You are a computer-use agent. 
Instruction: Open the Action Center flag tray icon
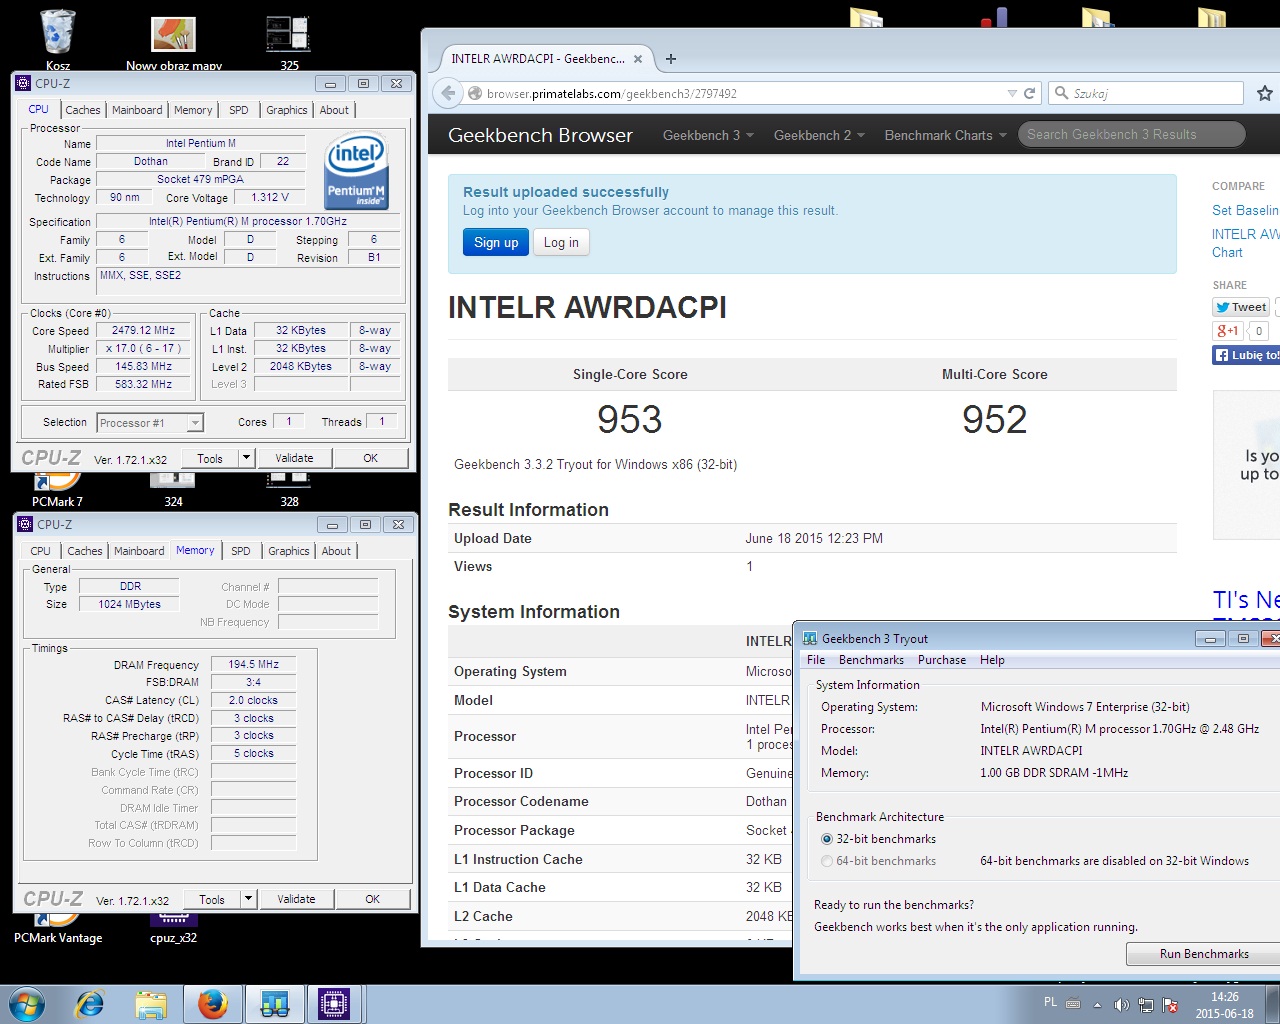pyautogui.click(x=1169, y=1004)
